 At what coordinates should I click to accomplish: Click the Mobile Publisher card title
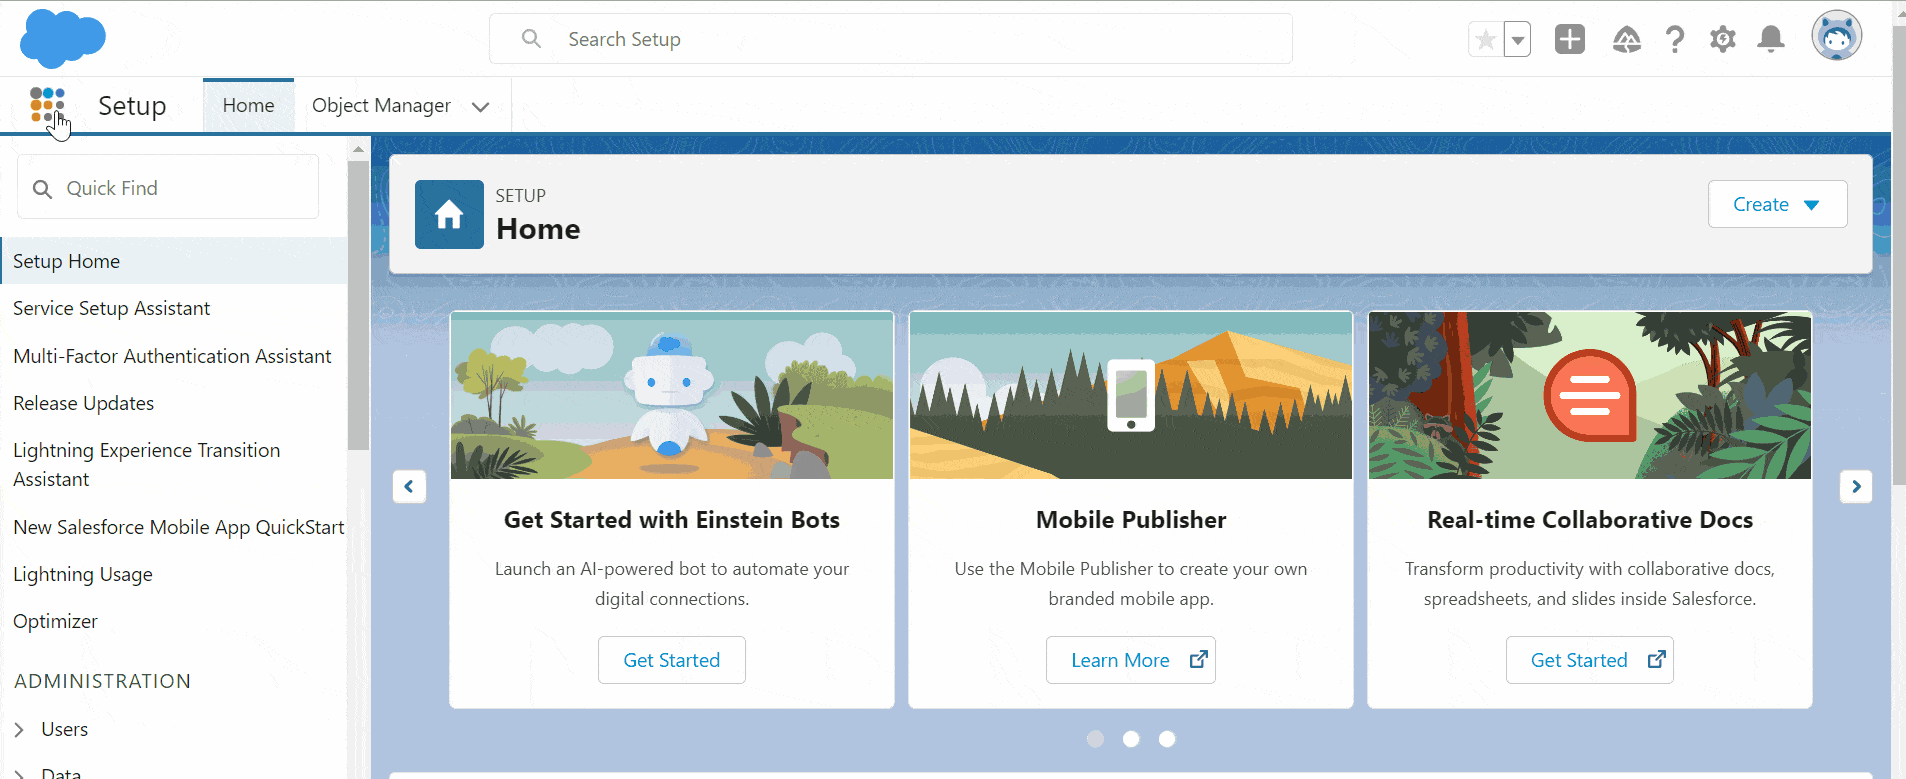click(1131, 520)
